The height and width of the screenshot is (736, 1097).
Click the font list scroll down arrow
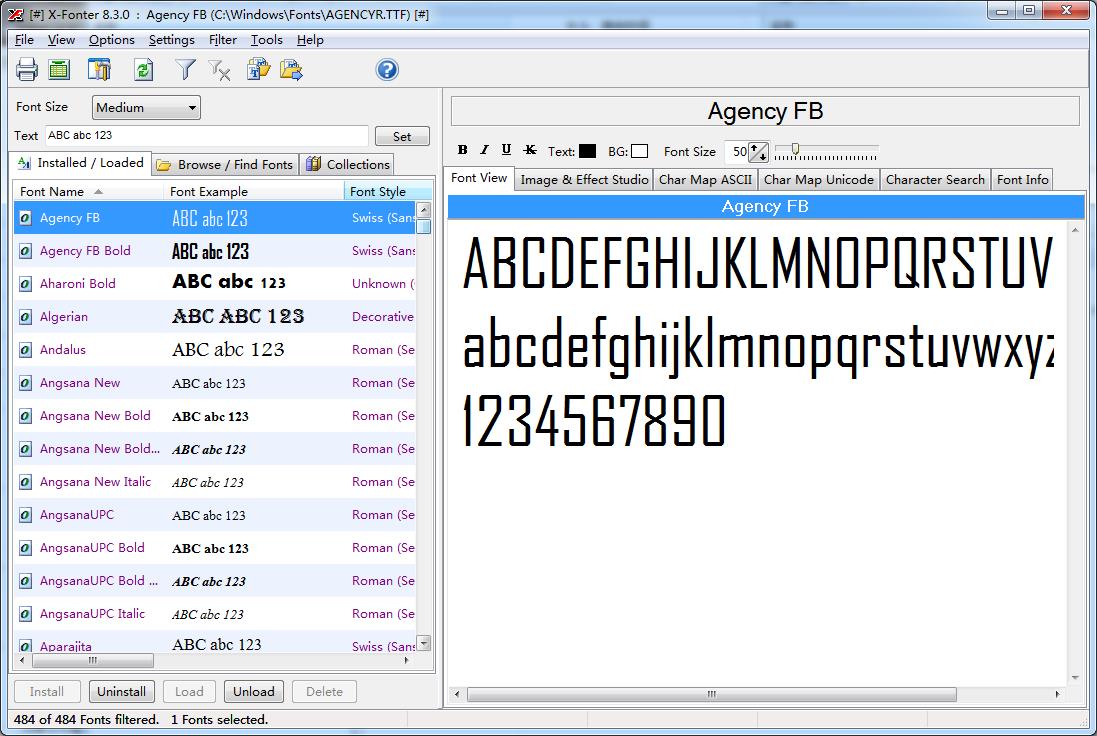[x=423, y=644]
